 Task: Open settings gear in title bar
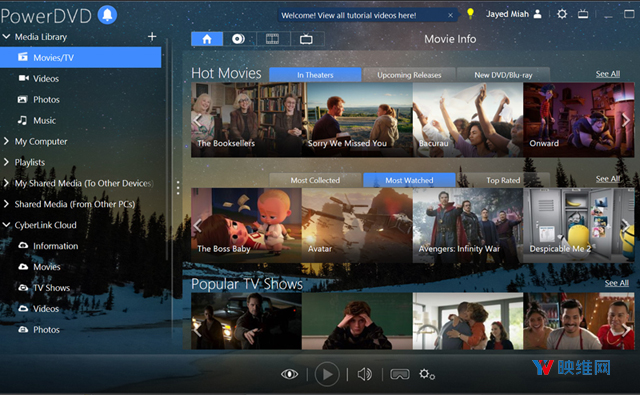pyautogui.click(x=562, y=14)
